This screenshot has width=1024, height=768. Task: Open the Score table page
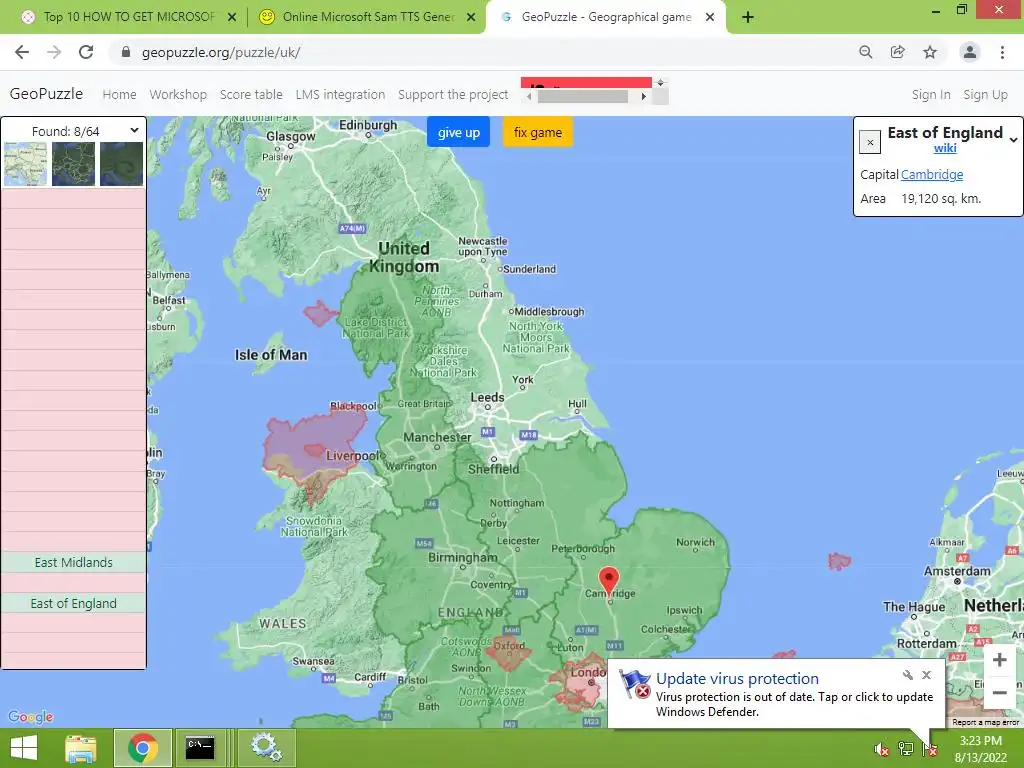click(x=251, y=94)
